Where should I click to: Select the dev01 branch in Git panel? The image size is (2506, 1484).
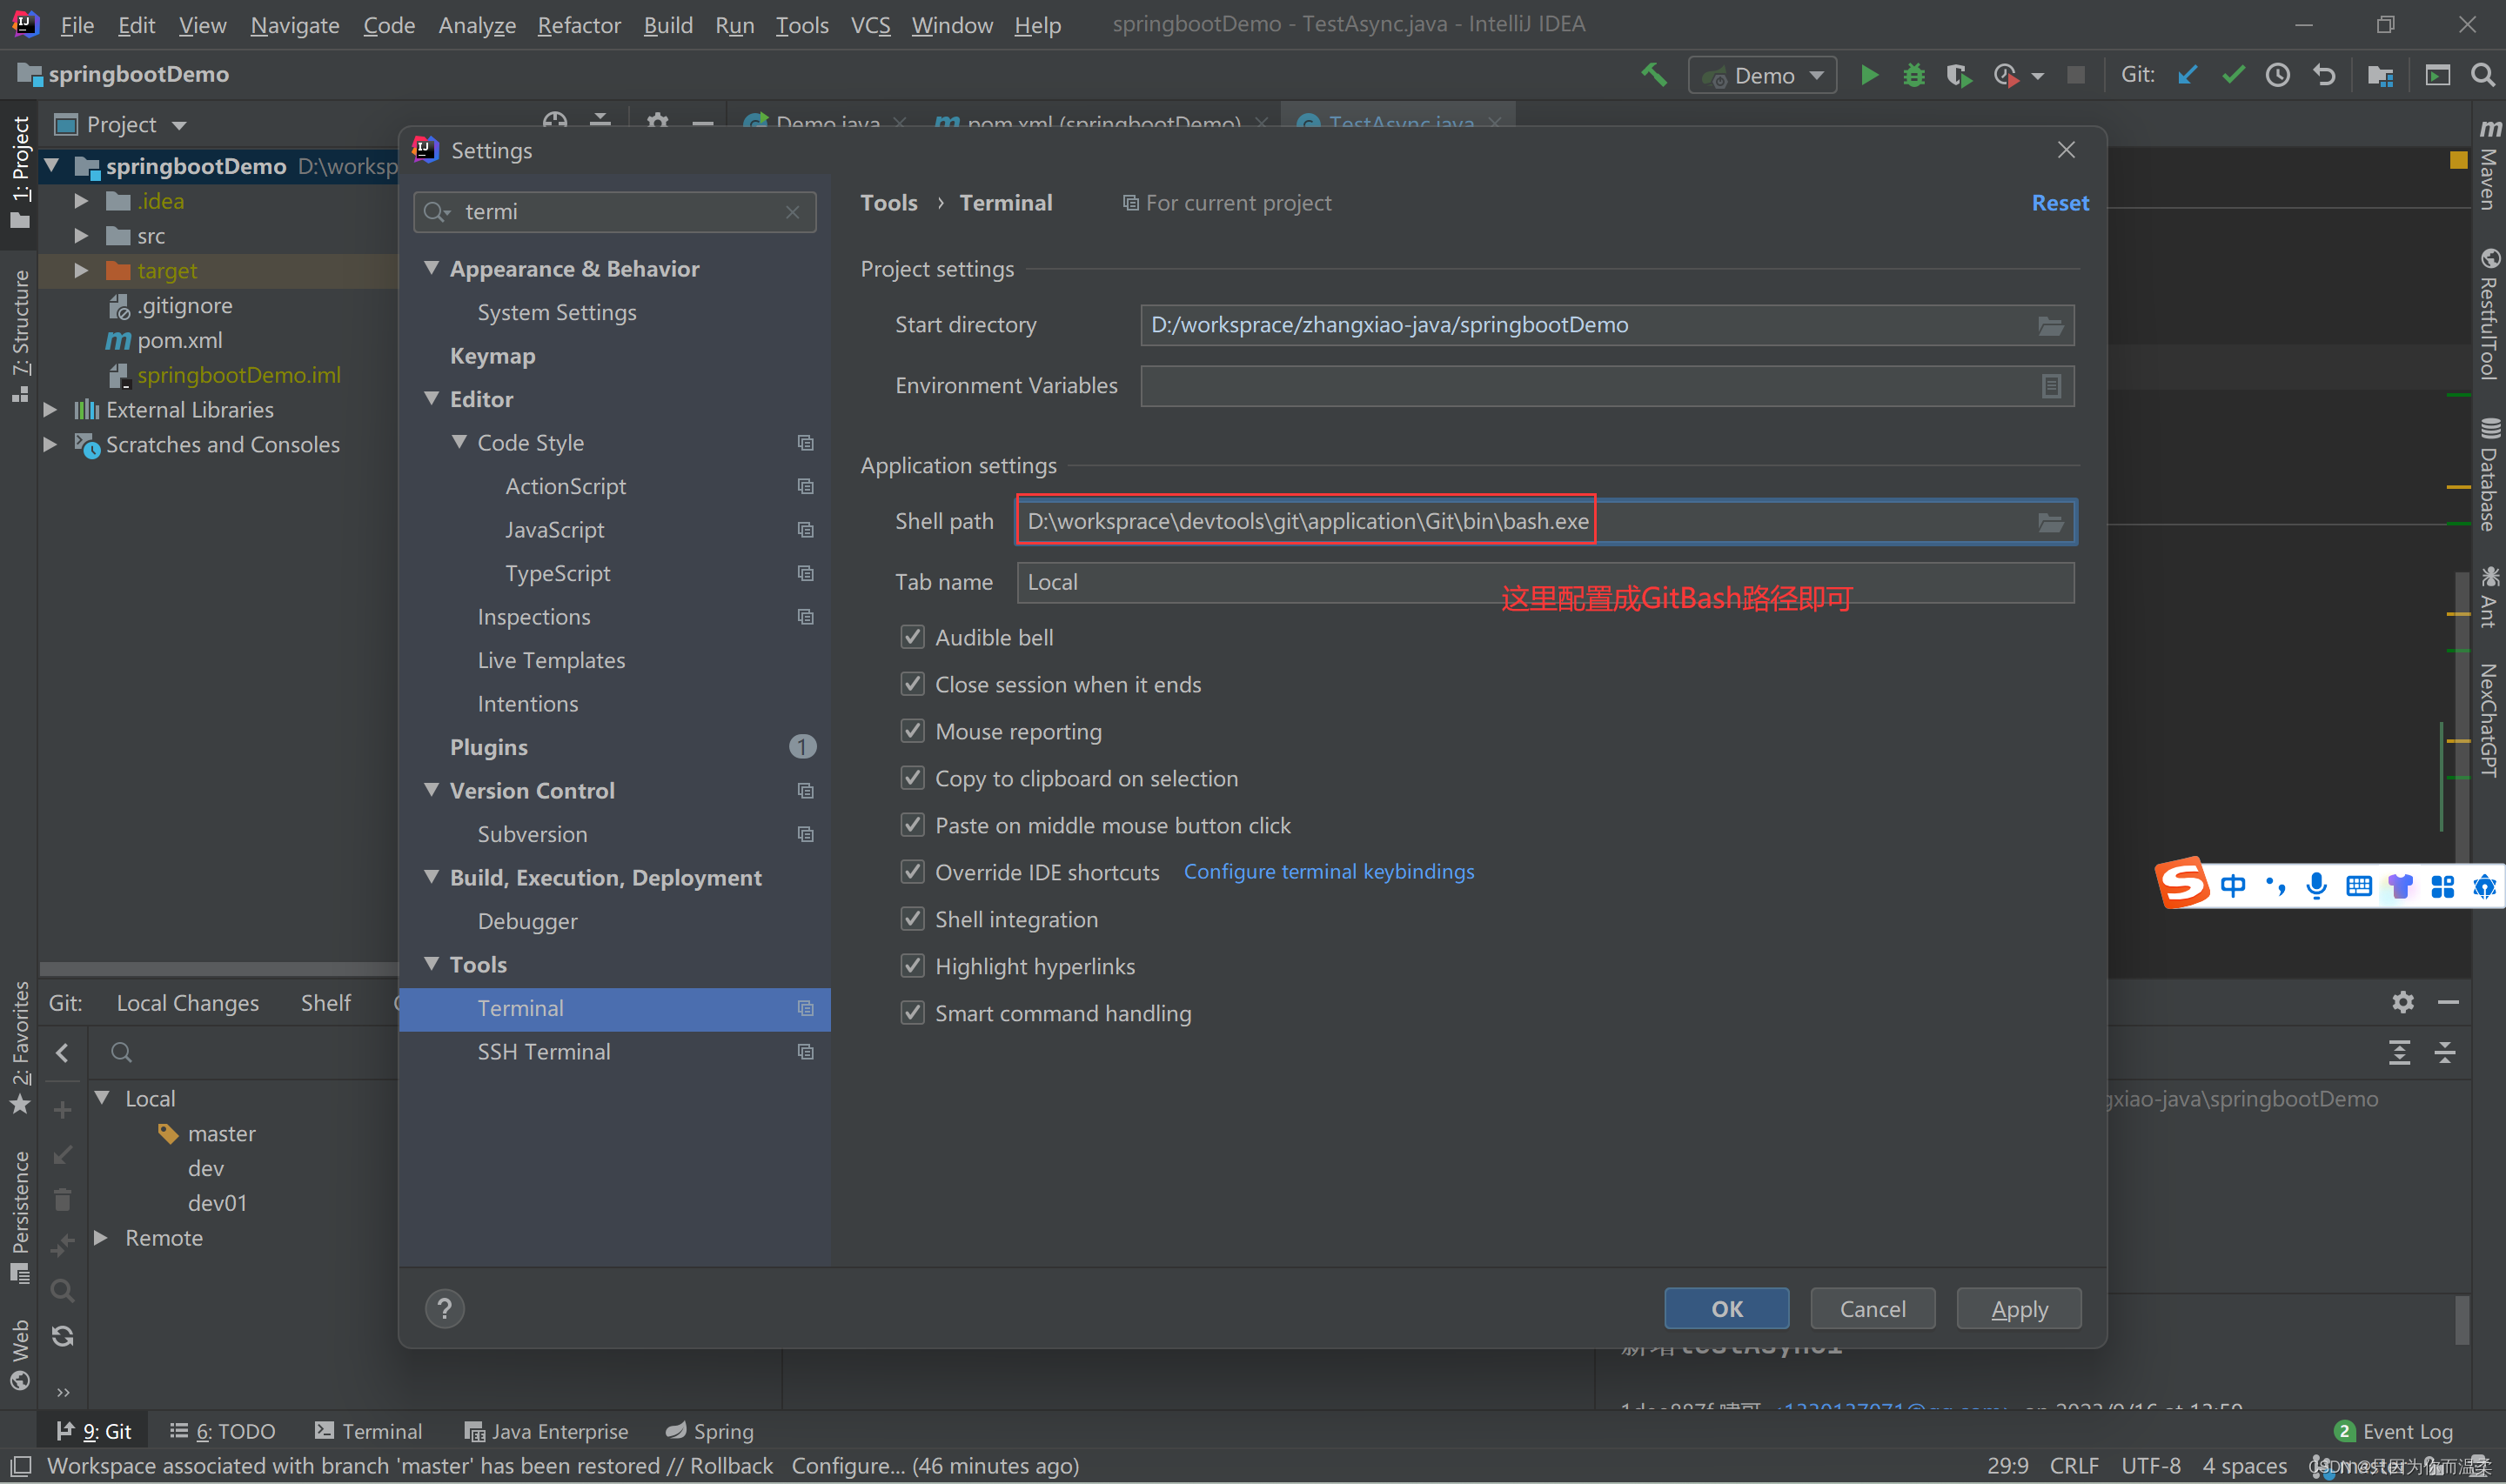click(217, 1203)
